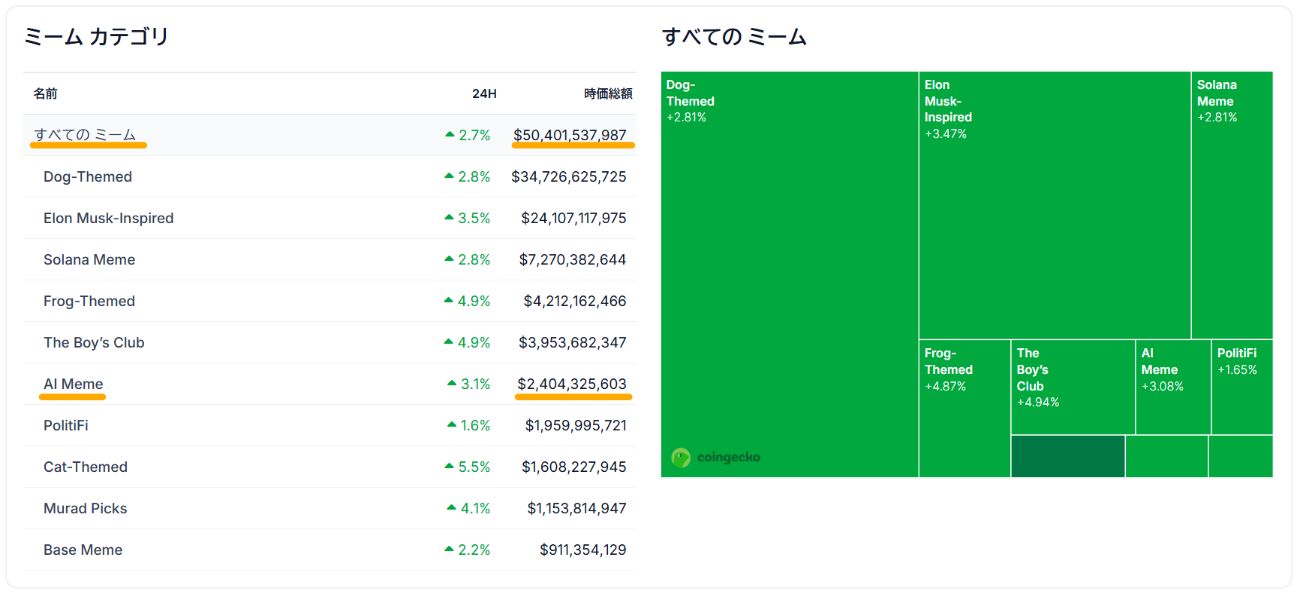Click the Frog-Themed +4.87% treemap tile
Viewport: 1297px width, 594px height.
pos(964,410)
